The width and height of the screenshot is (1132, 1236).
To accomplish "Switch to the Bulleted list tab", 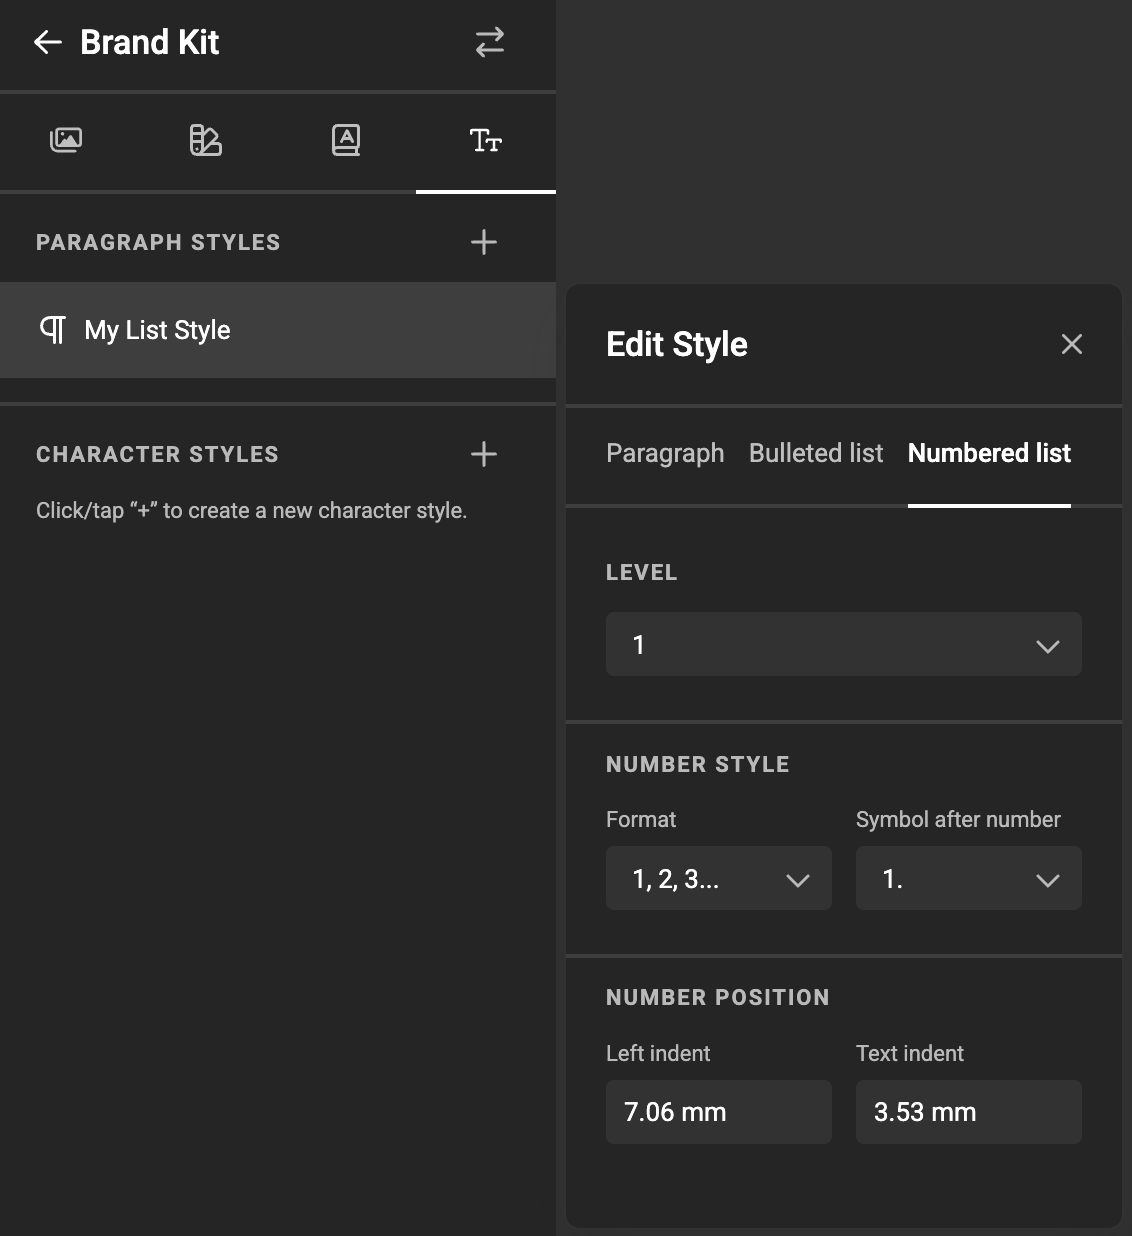I will (x=816, y=453).
